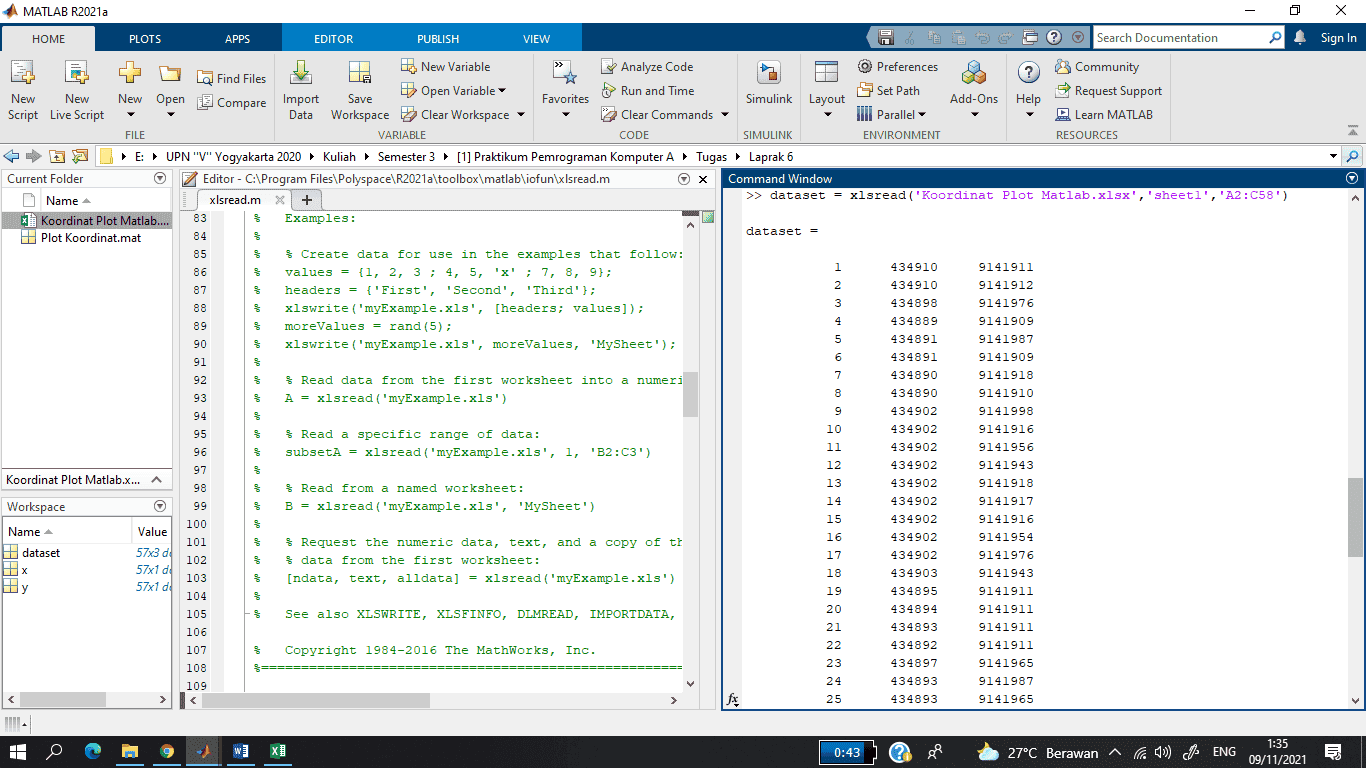
Task: Open the Find Files tool
Action: pyautogui.click(x=232, y=78)
